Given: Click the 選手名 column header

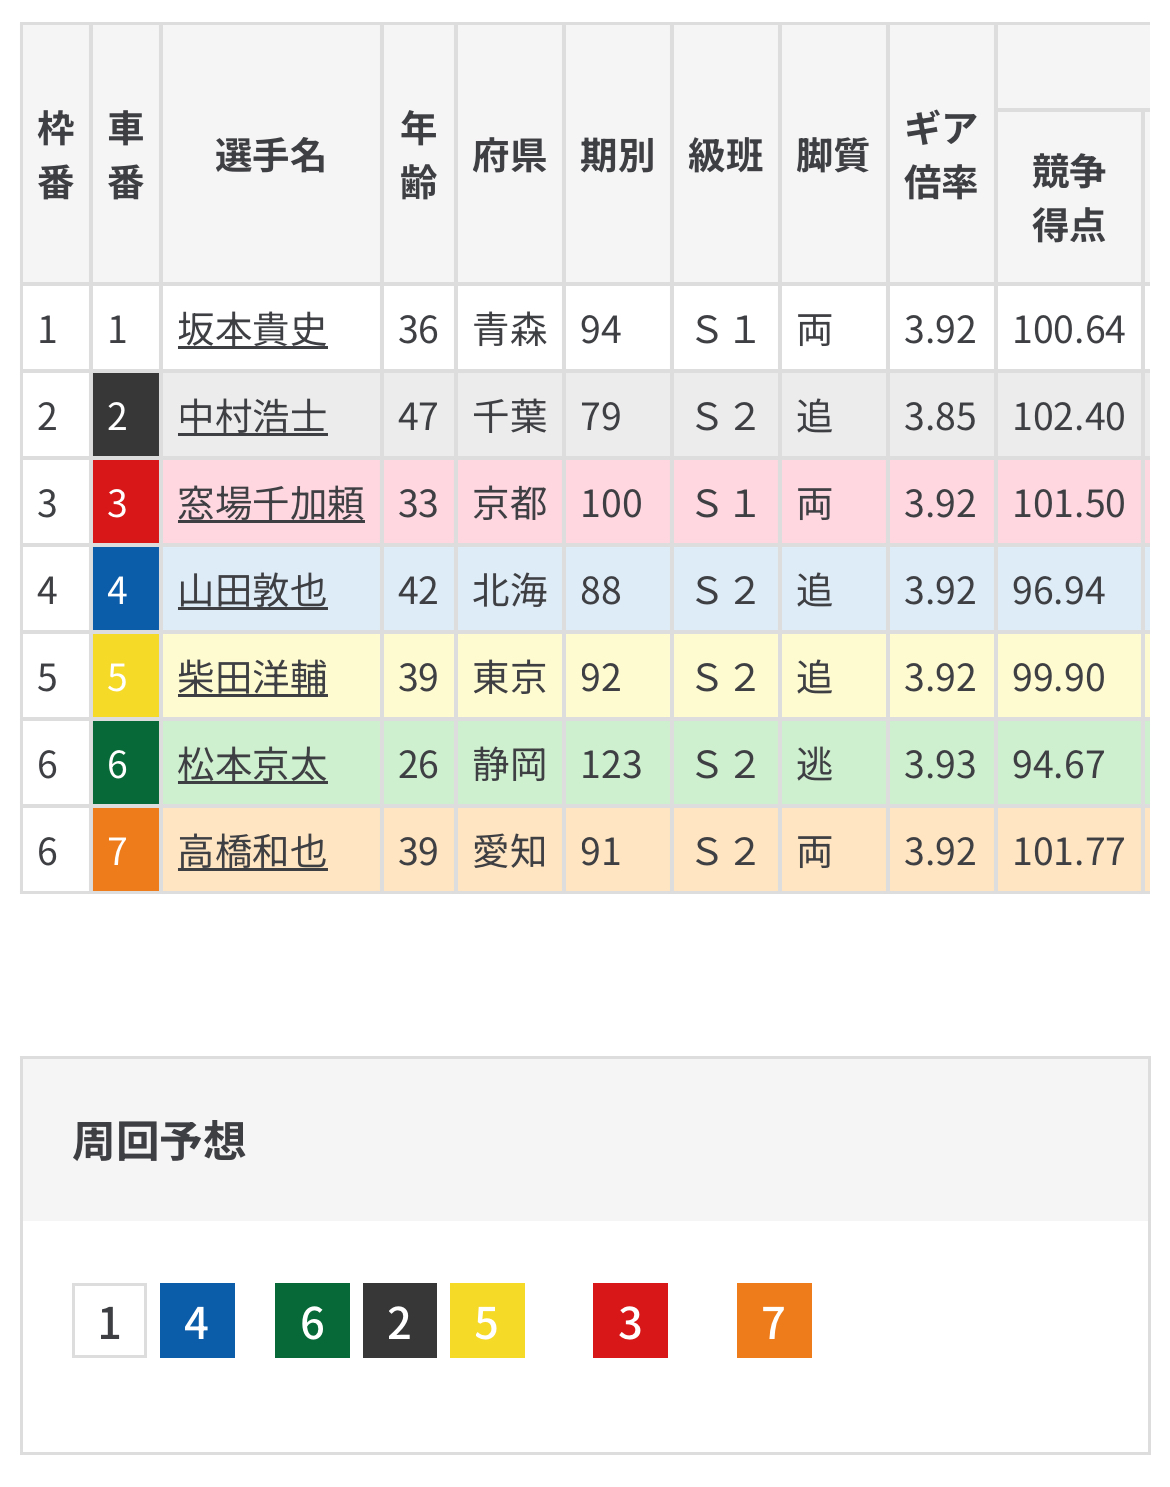Looking at the screenshot, I should [270, 155].
